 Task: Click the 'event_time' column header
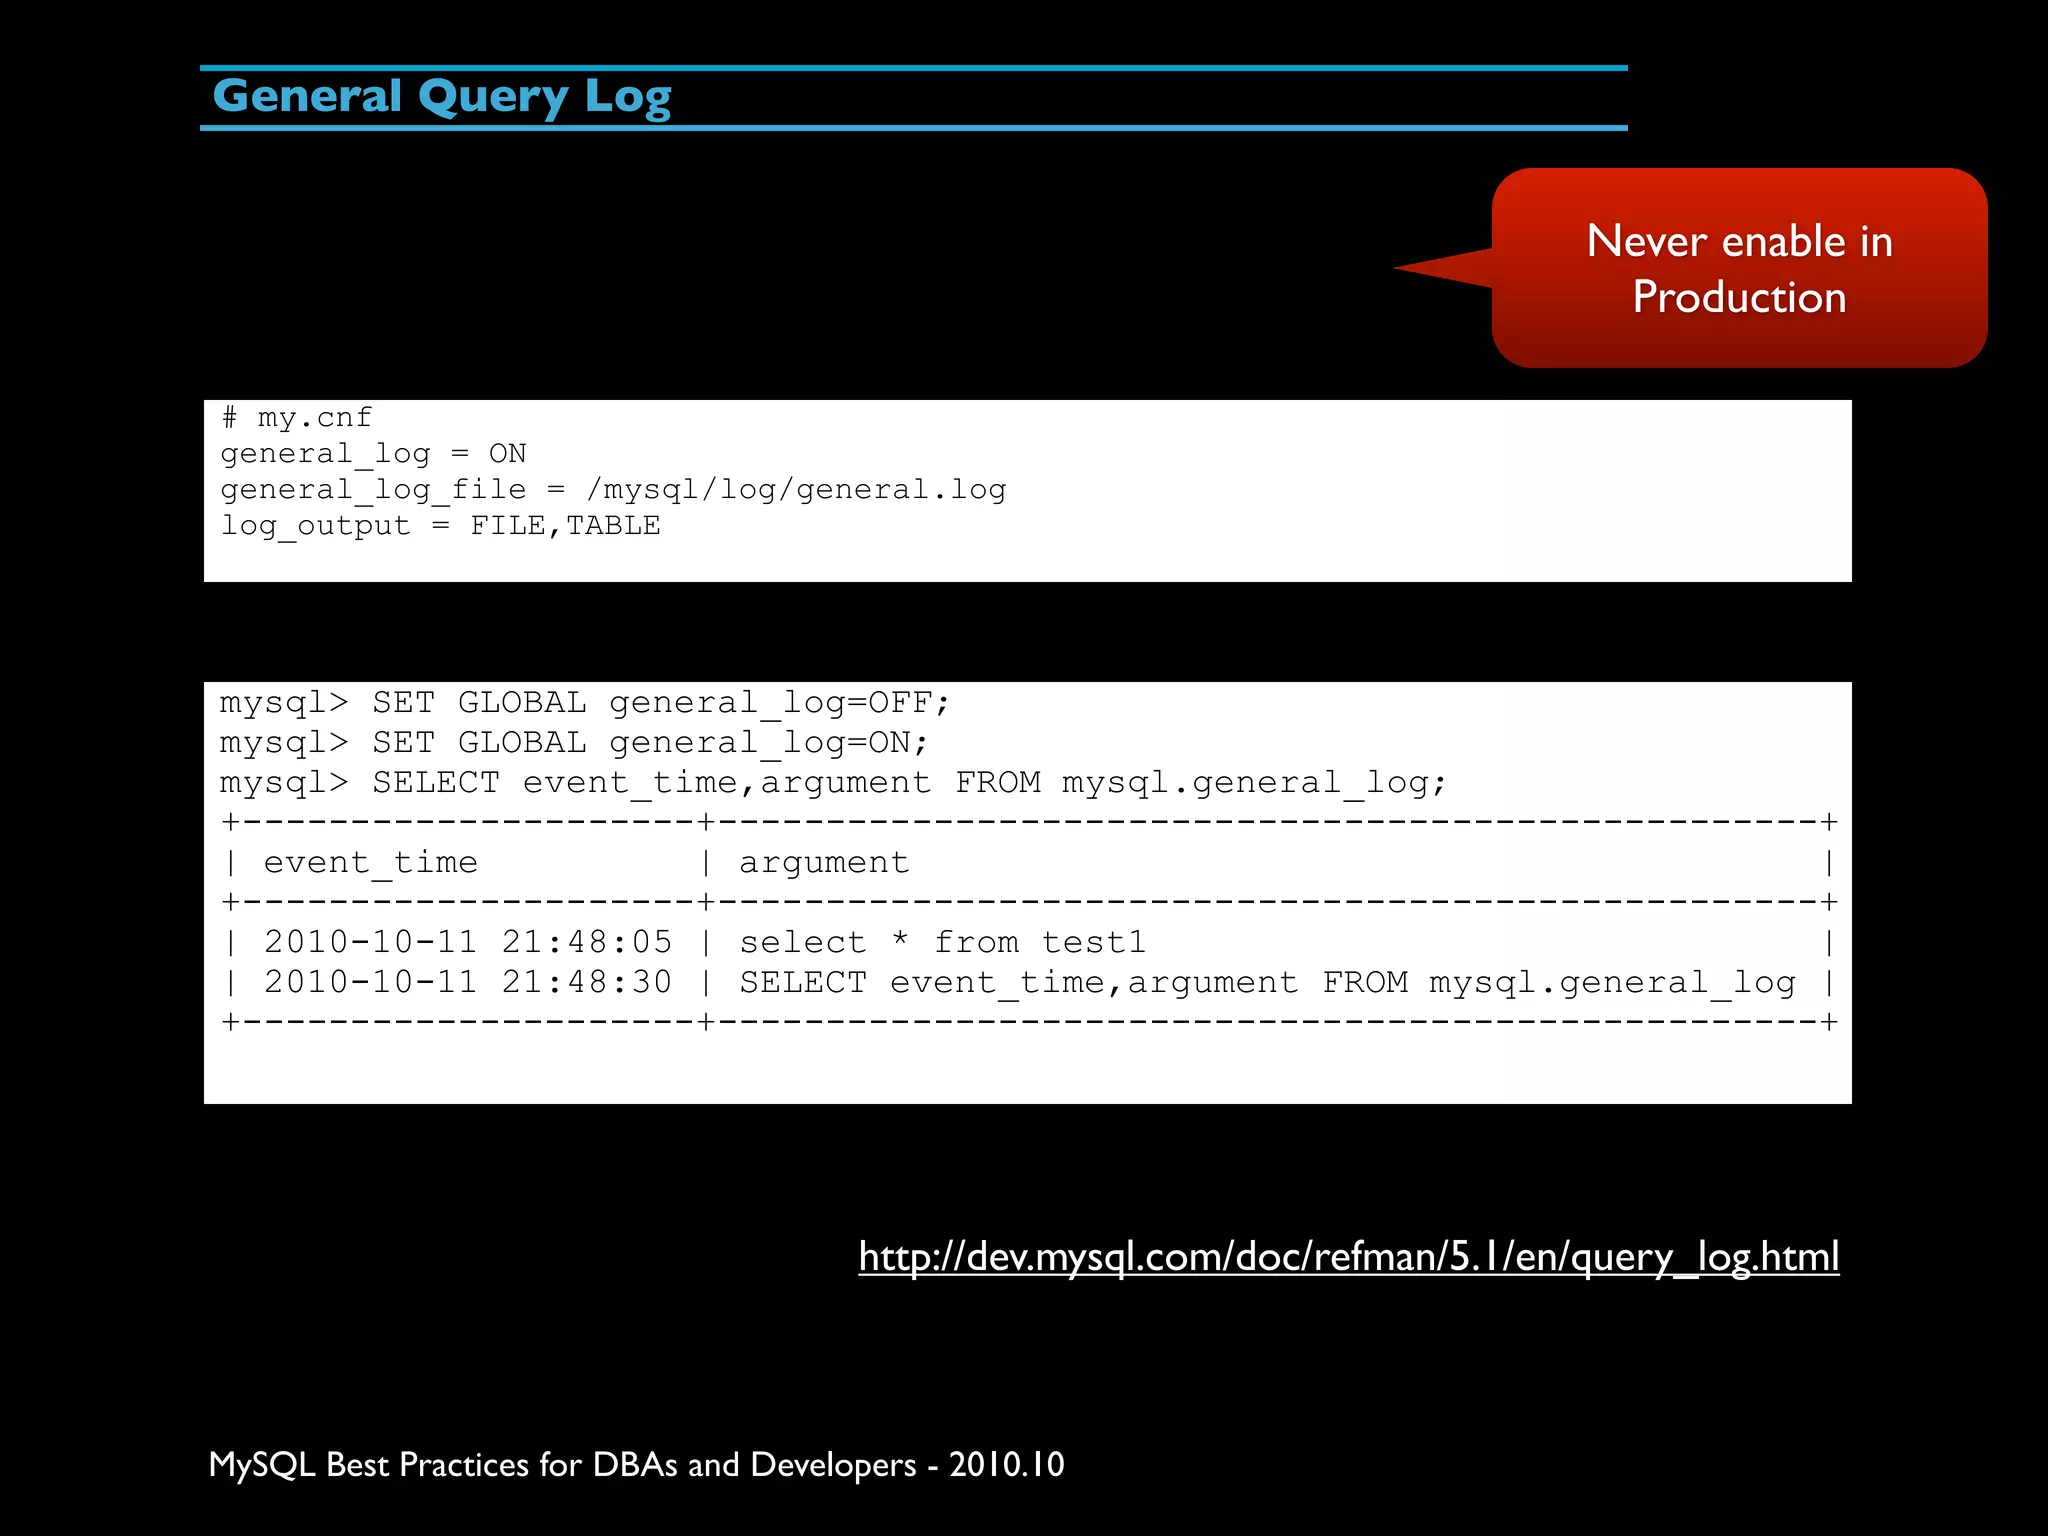pos(371,863)
